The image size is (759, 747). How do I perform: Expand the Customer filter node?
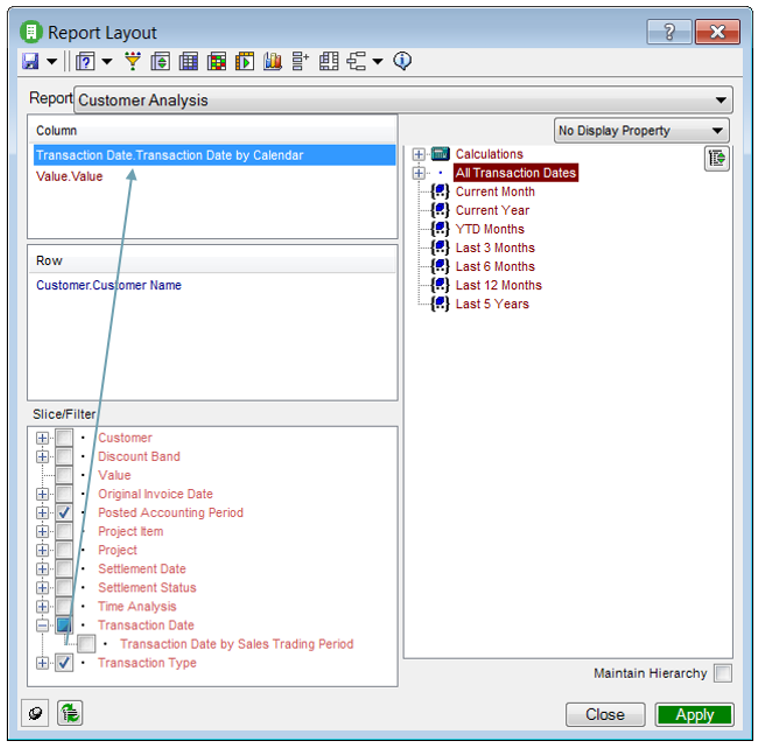43,438
